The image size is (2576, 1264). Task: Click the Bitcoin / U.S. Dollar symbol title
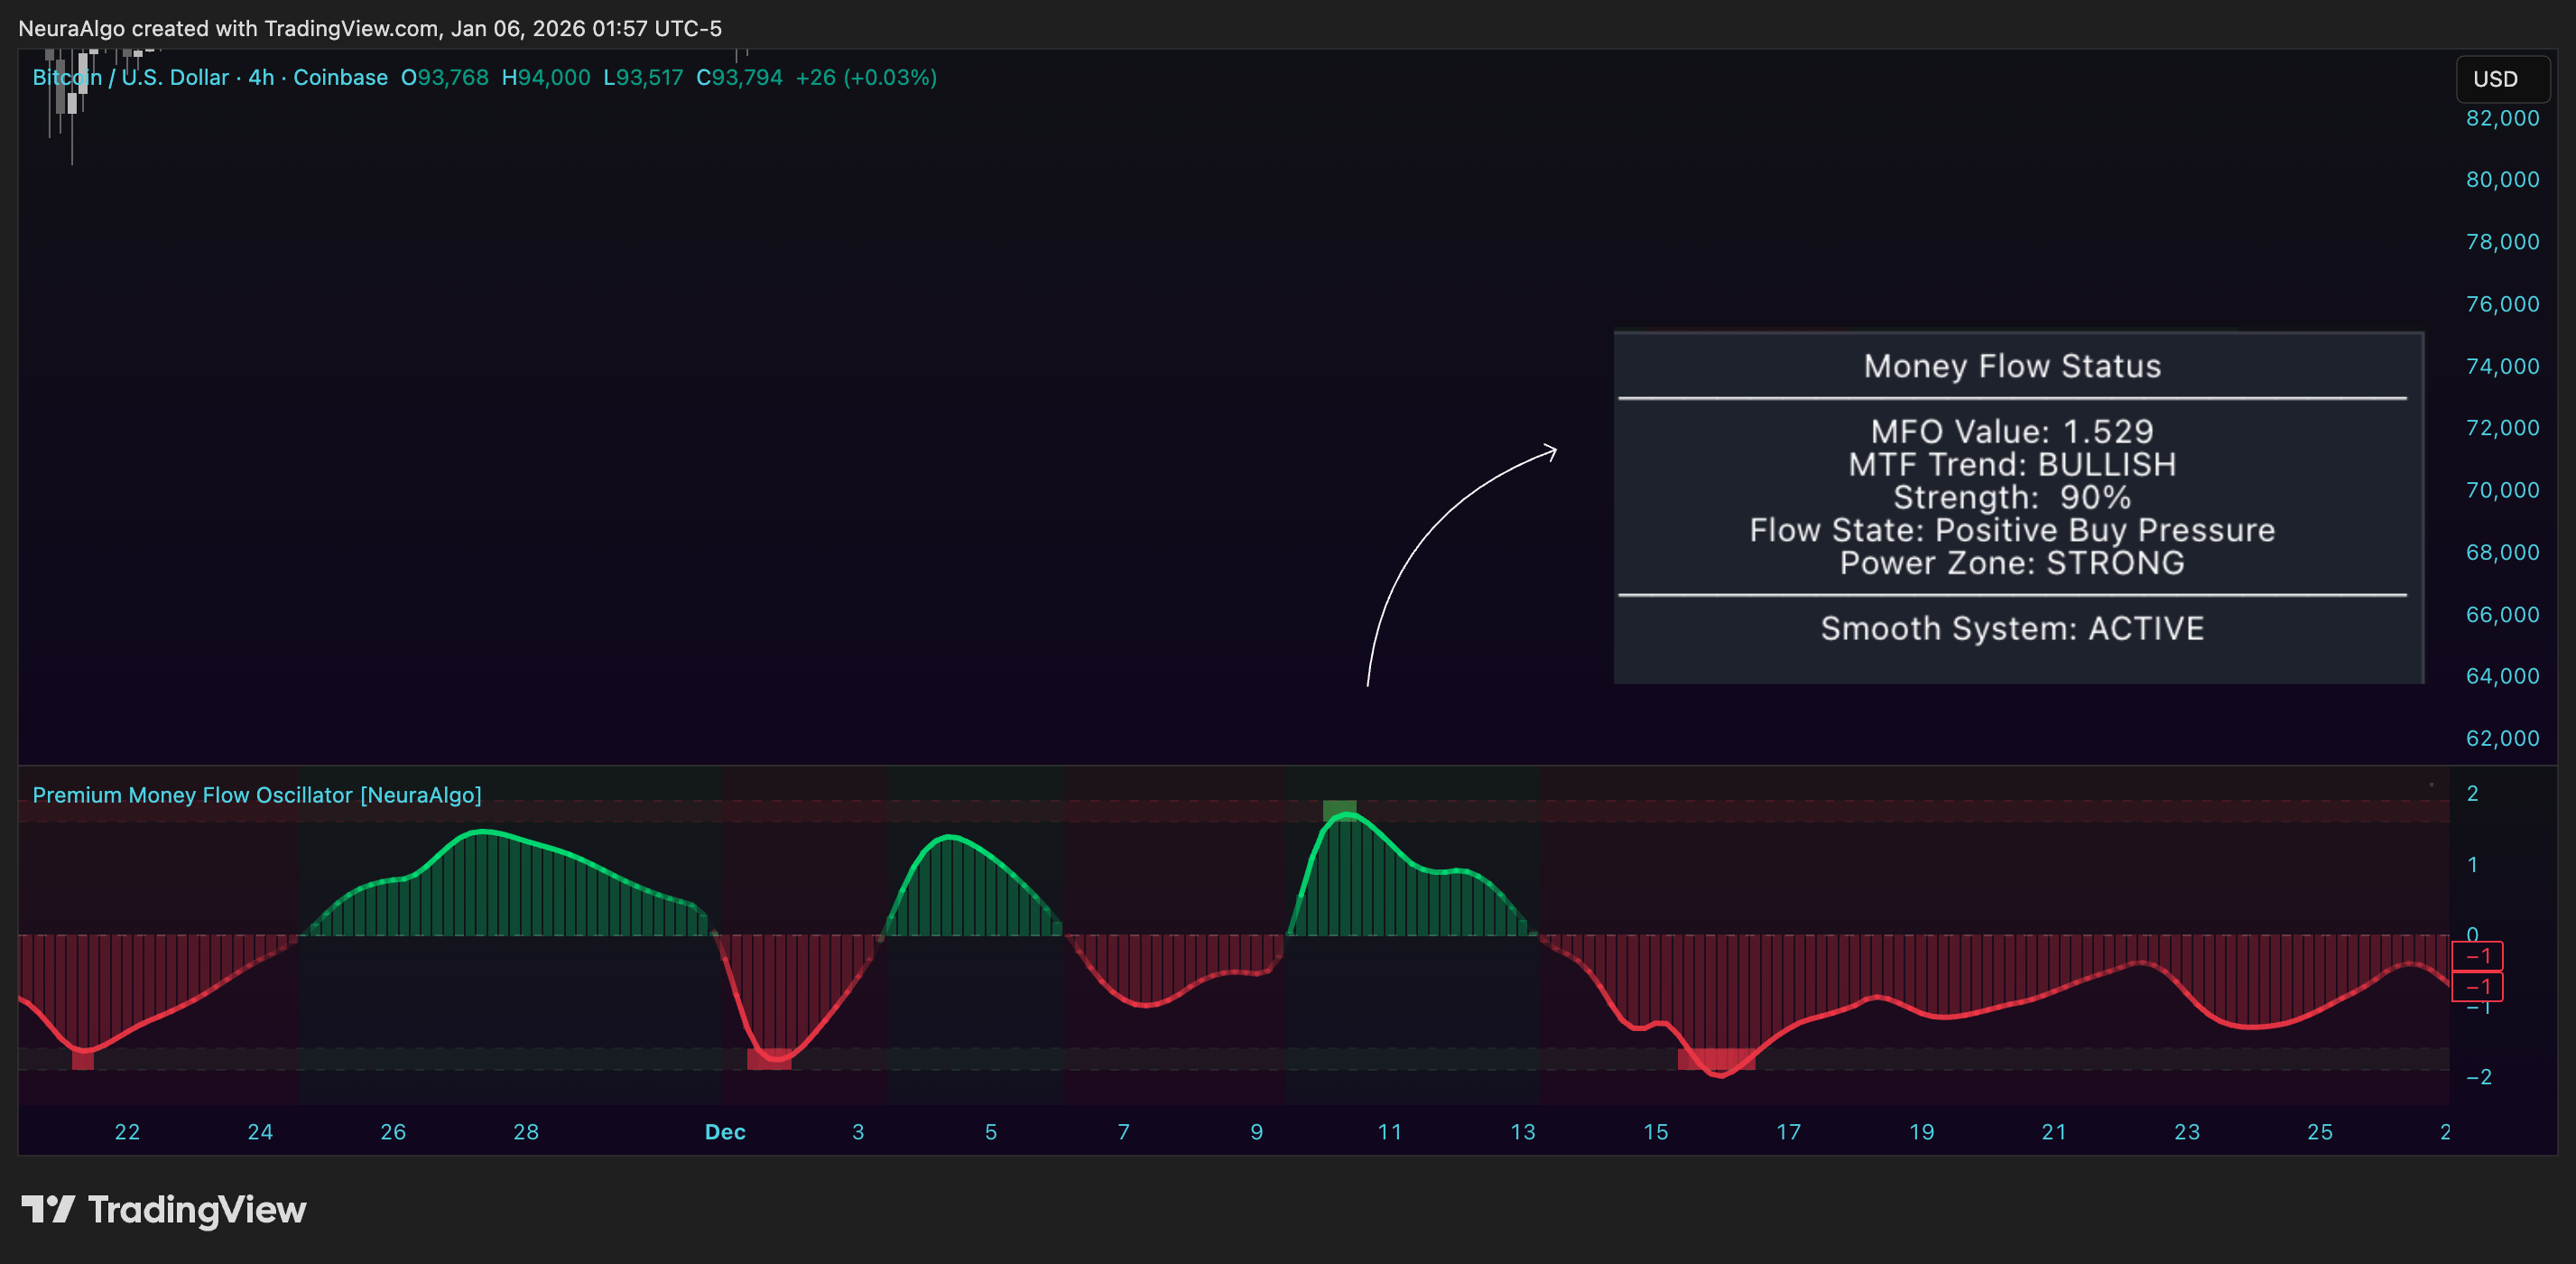click(131, 77)
